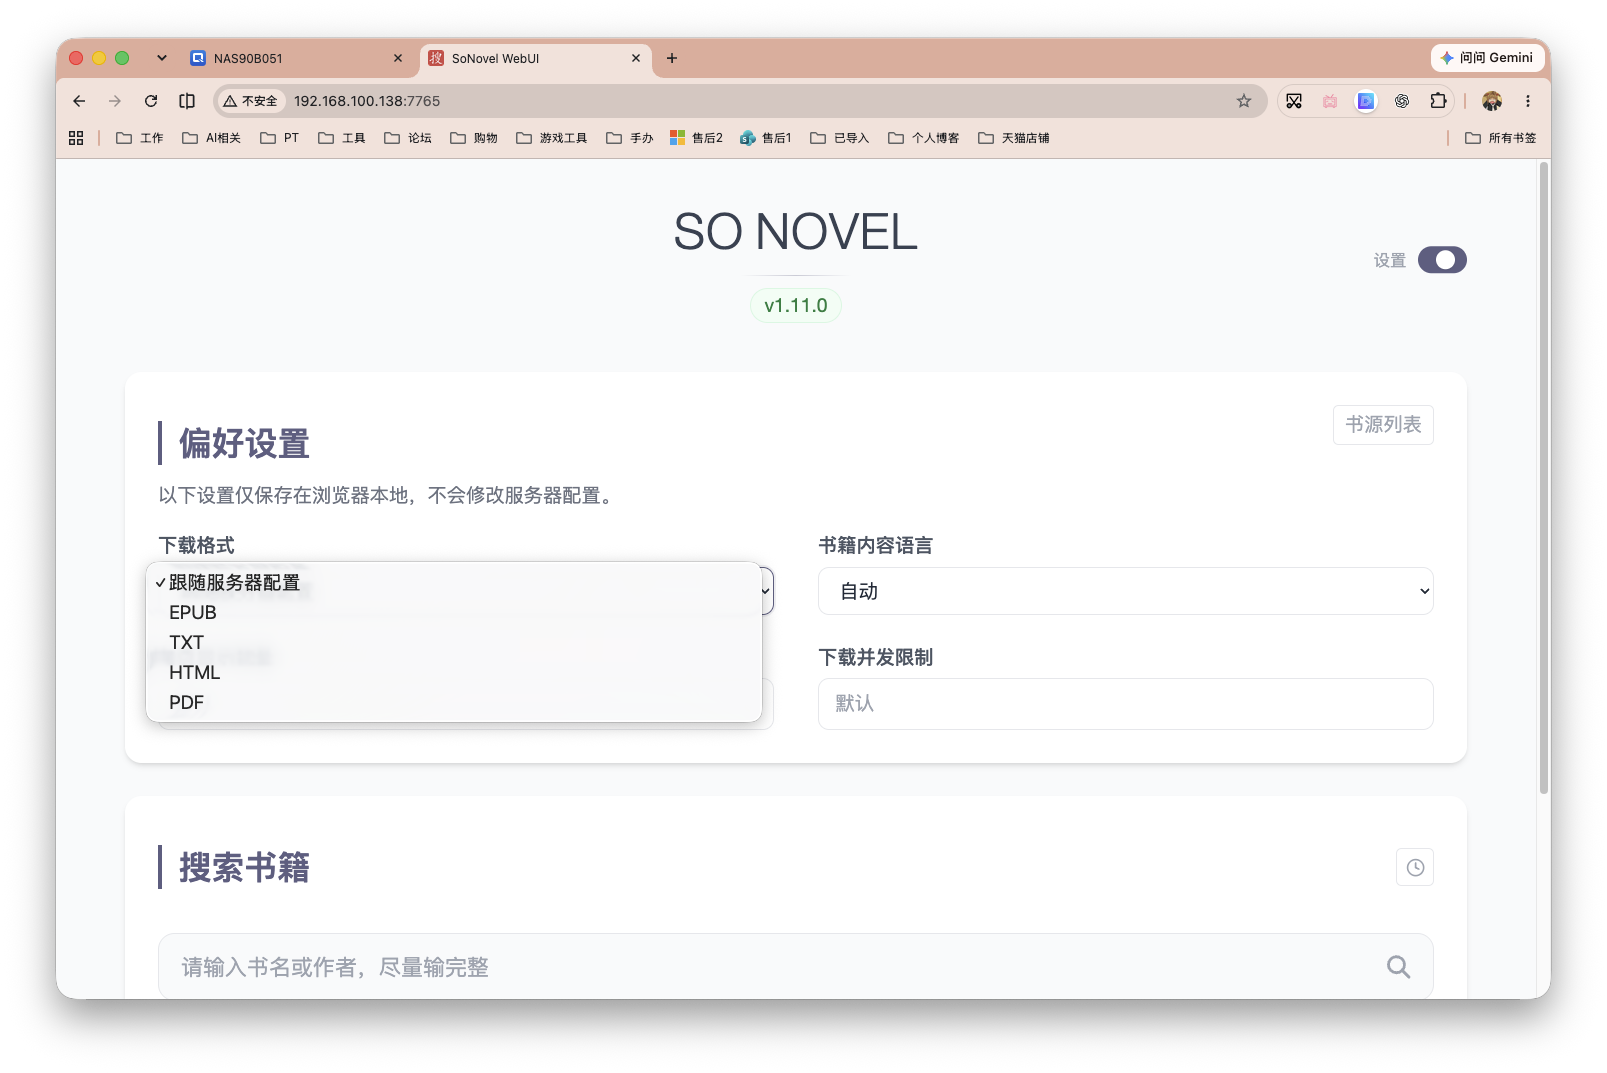Open the apps grid in bookmarks bar
The image size is (1607, 1073).
pyautogui.click(x=76, y=138)
